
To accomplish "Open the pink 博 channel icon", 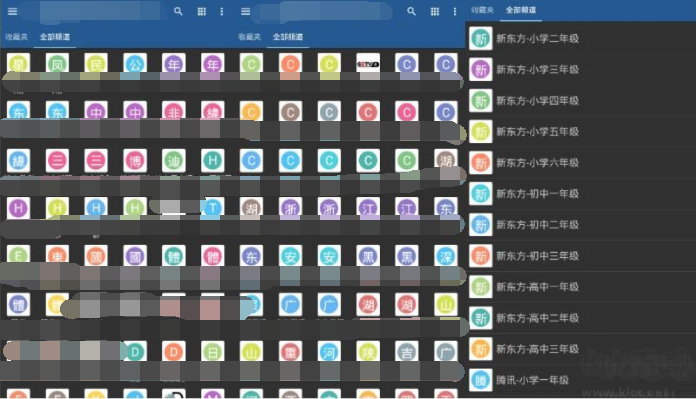I will [x=135, y=160].
